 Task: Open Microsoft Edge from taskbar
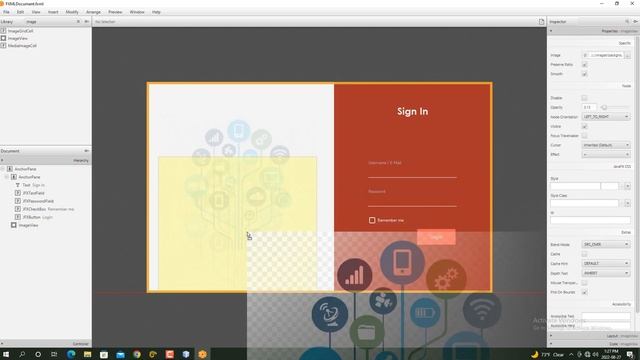(x=71, y=354)
